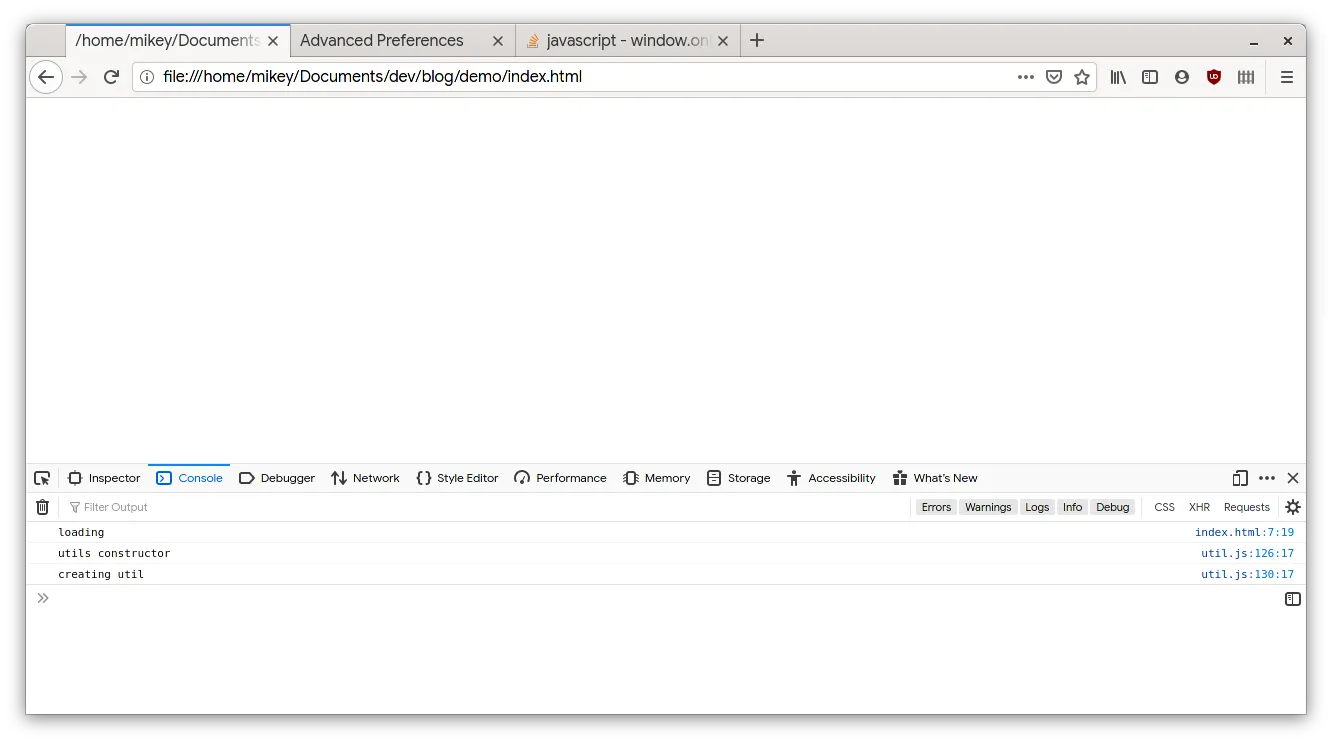Open a new browser tab
The width and height of the screenshot is (1332, 743).
pyautogui.click(x=757, y=40)
